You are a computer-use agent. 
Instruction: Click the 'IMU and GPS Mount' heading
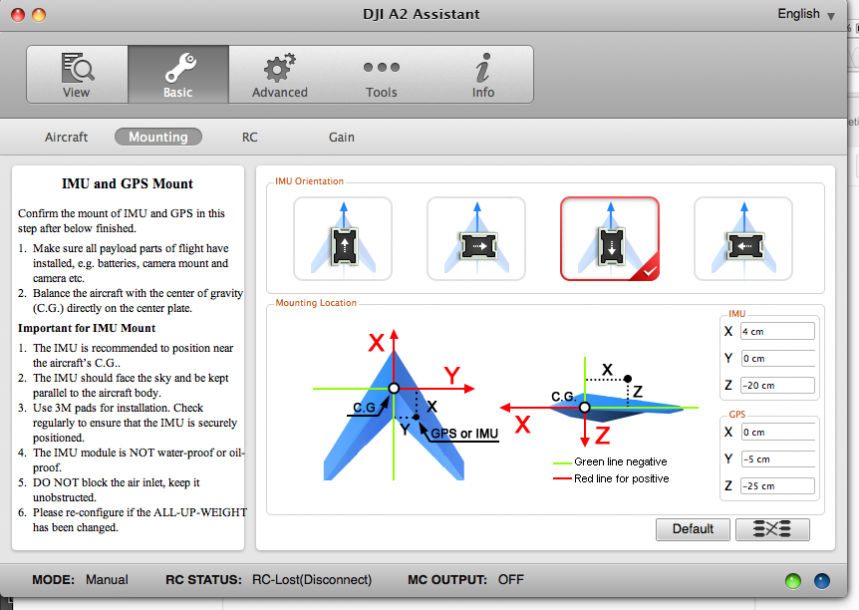[x=127, y=184]
